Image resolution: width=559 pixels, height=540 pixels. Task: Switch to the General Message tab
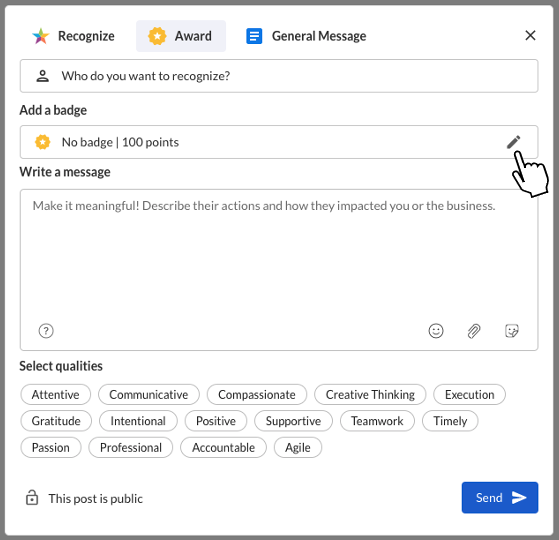pyautogui.click(x=307, y=36)
